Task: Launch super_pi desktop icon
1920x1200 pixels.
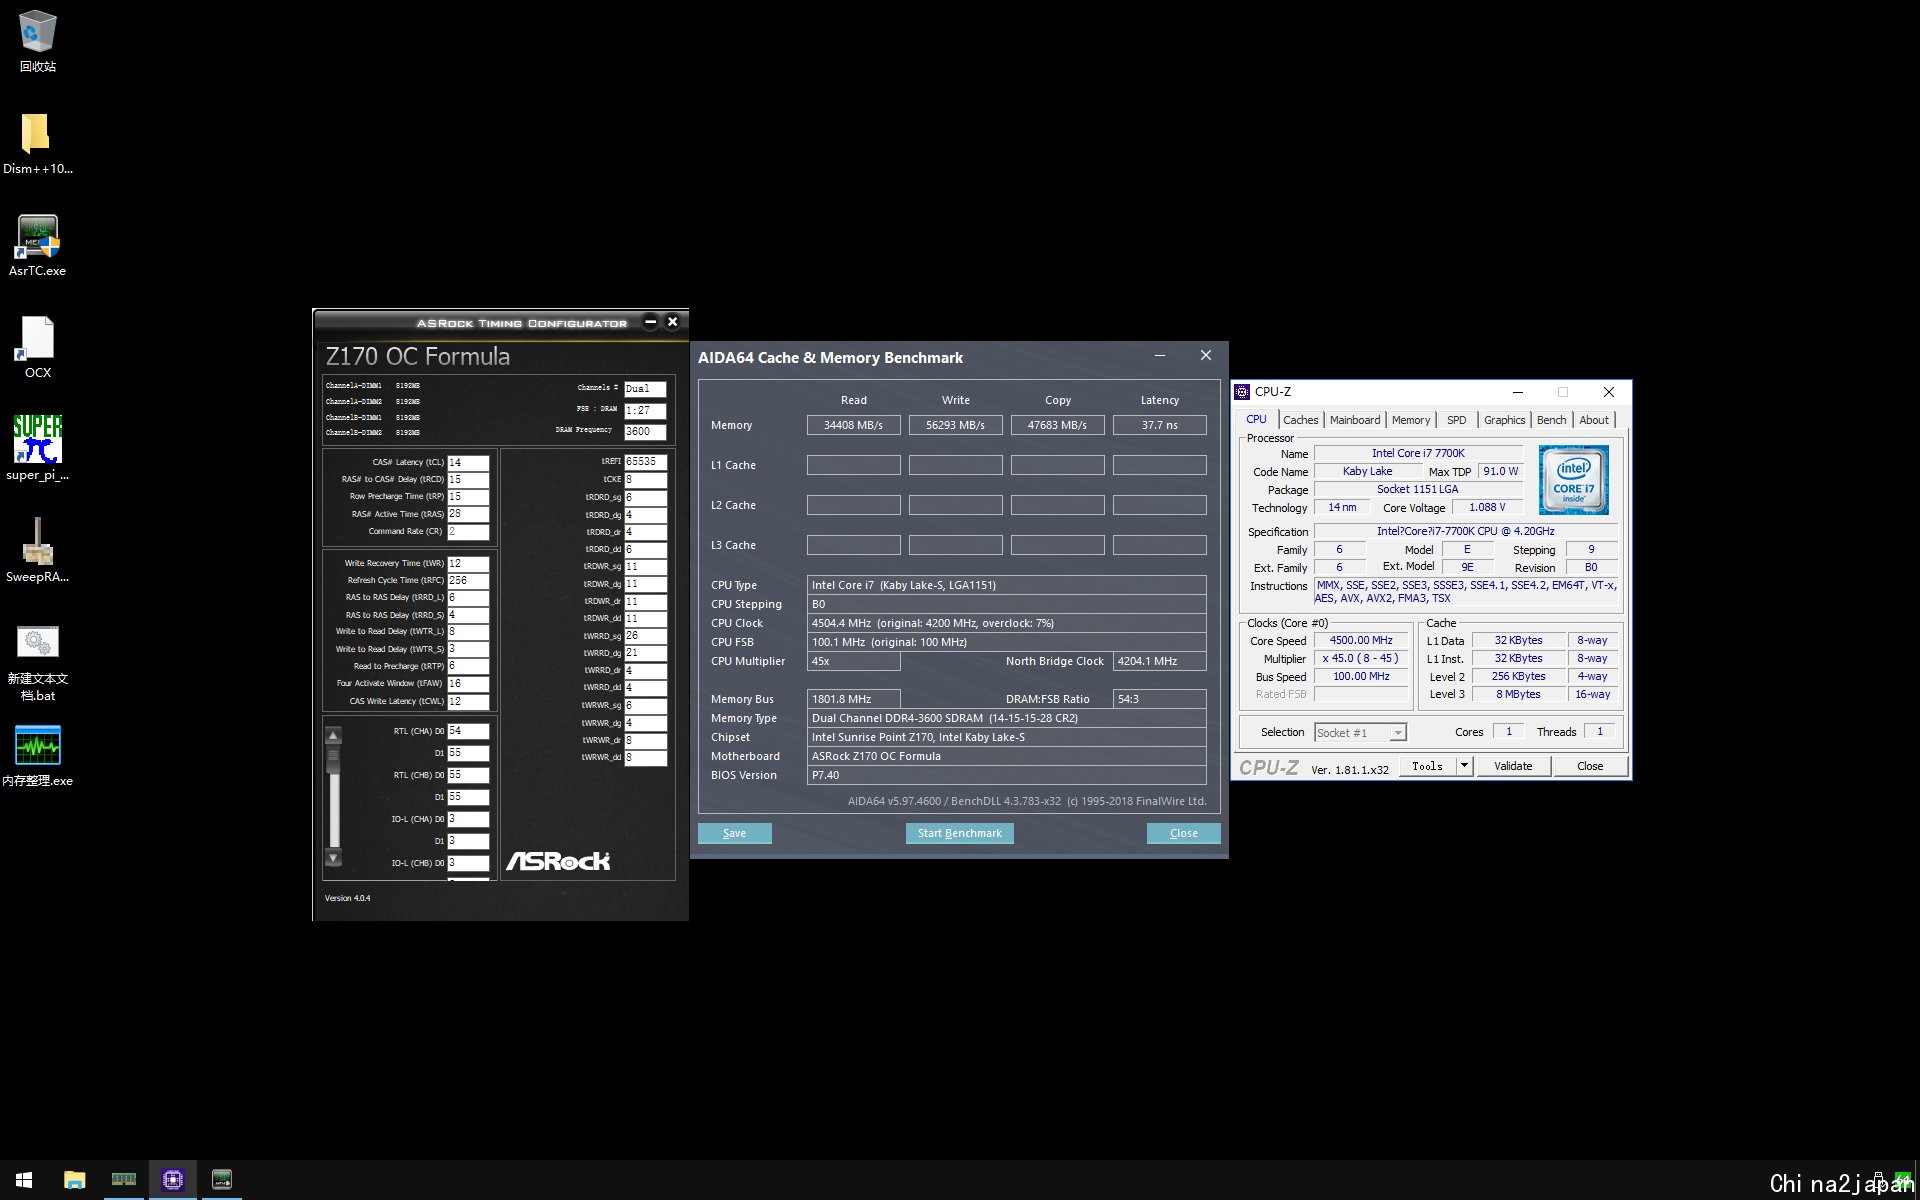Action: pyautogui.click(x=37, y=448)
